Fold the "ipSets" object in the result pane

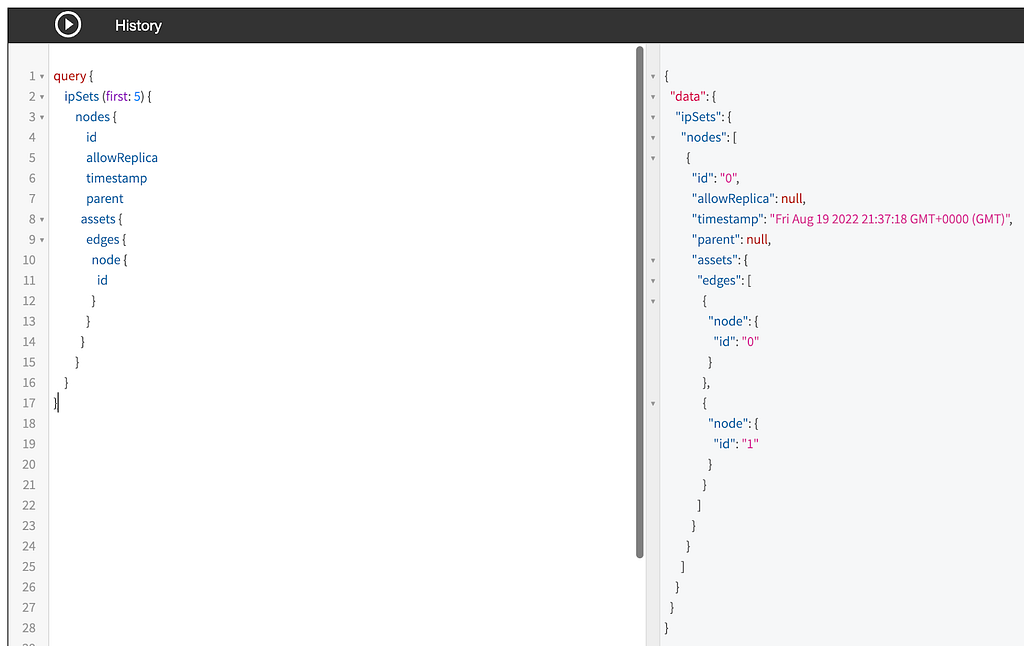tap(653, 118)
